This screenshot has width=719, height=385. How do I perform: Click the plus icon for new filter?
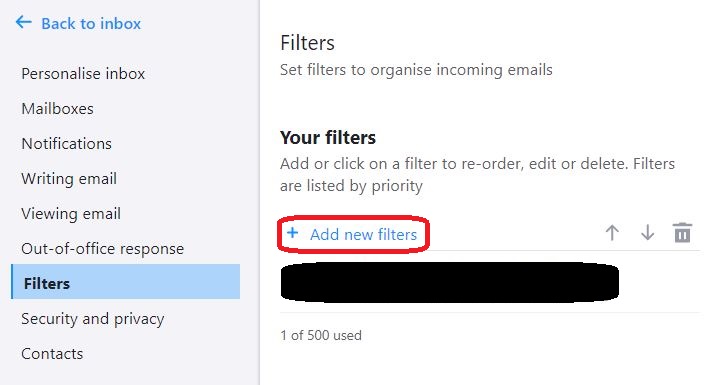coord(293,233)
